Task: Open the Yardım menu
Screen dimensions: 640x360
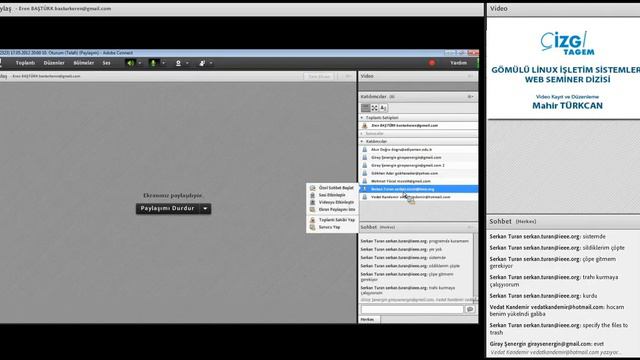Action: point(458,63)
